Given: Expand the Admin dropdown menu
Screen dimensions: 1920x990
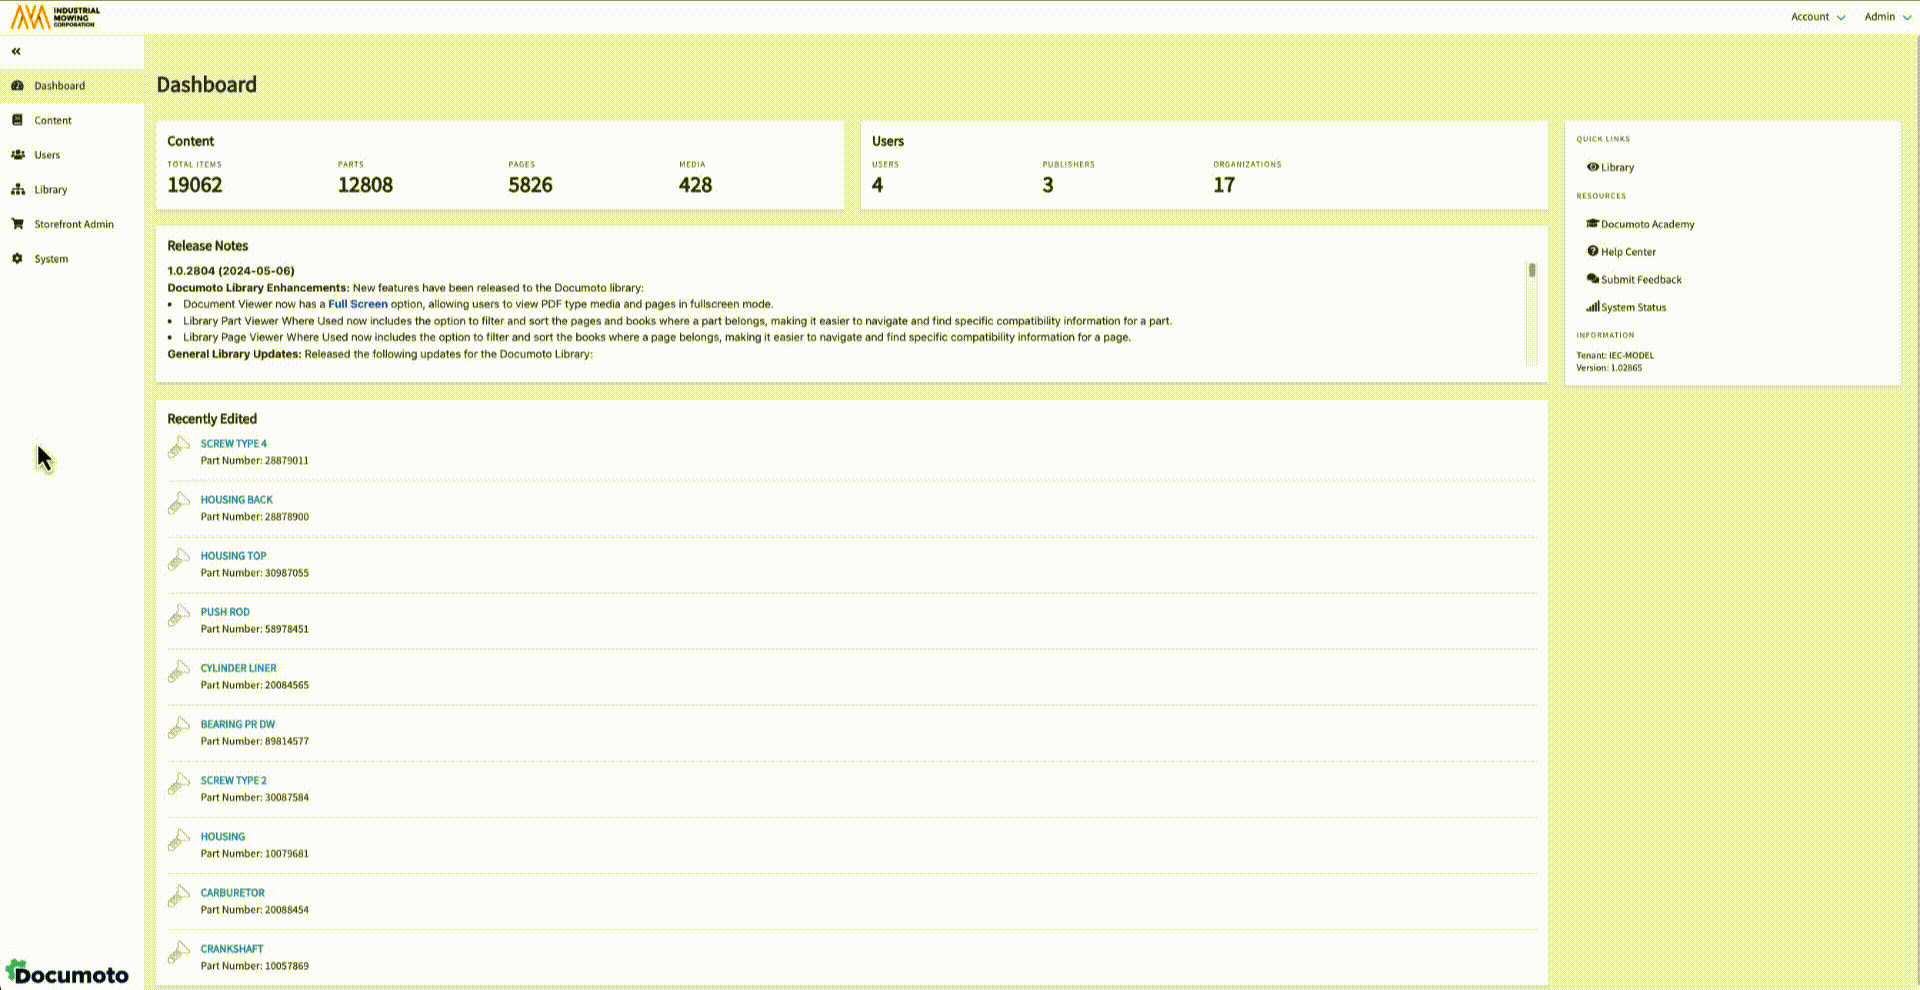Looking at the screenshot, I should coord(1886,17).
